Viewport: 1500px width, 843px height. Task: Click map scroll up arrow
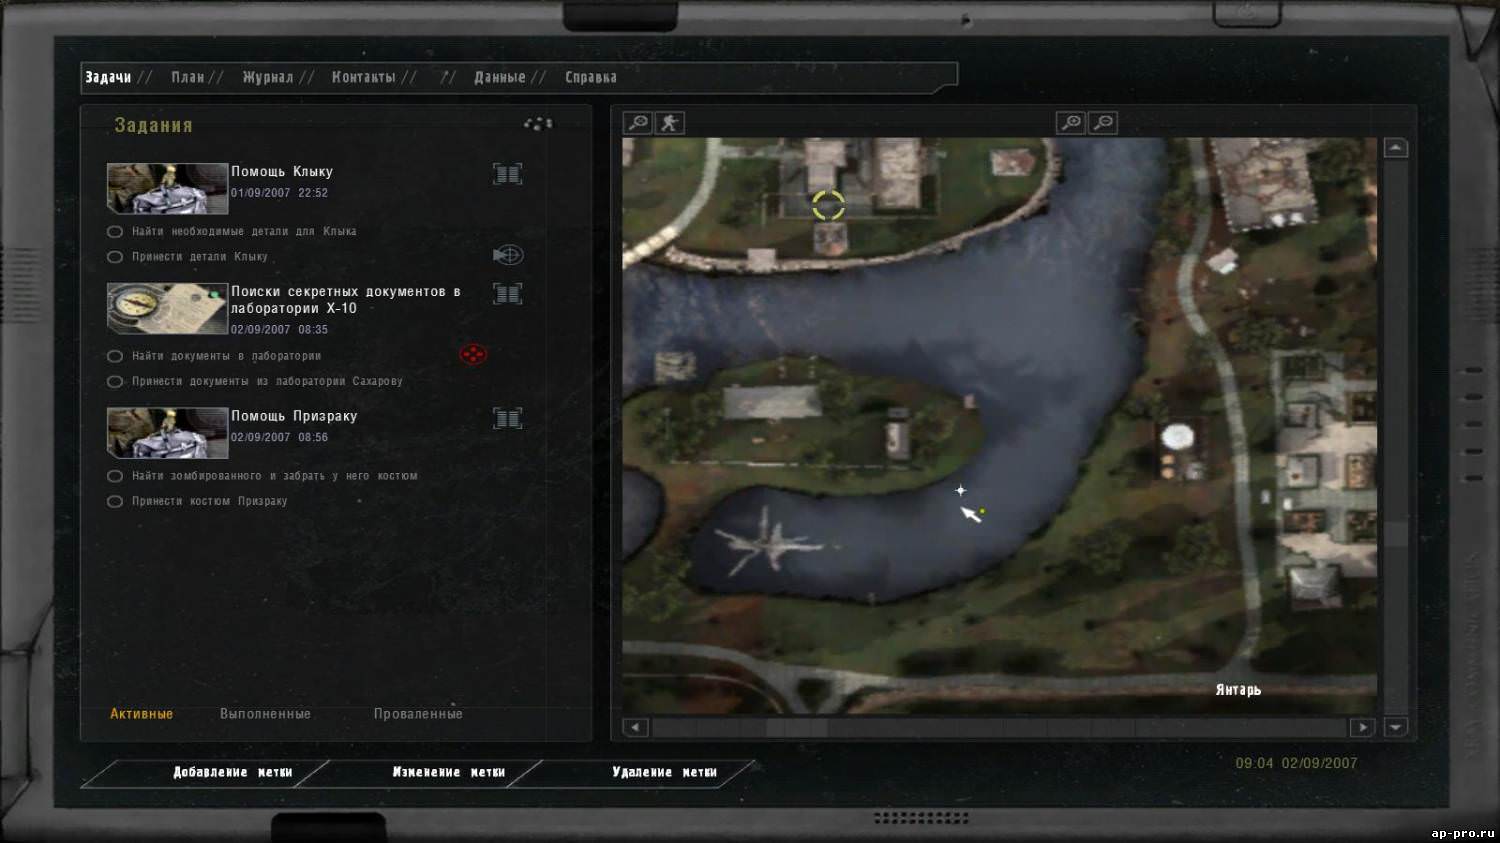click(1396, 148)
